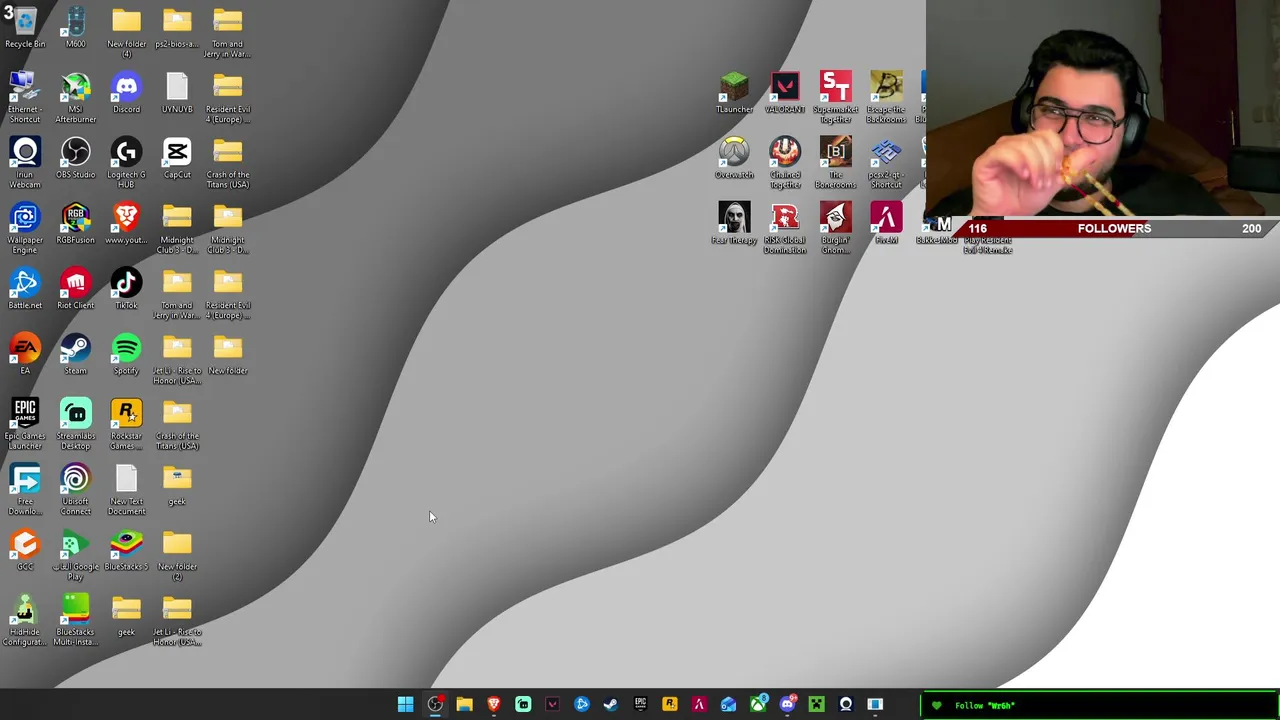Open the Google Play desktop shortcut
1280x720 pixels.
tap(76, 555)
